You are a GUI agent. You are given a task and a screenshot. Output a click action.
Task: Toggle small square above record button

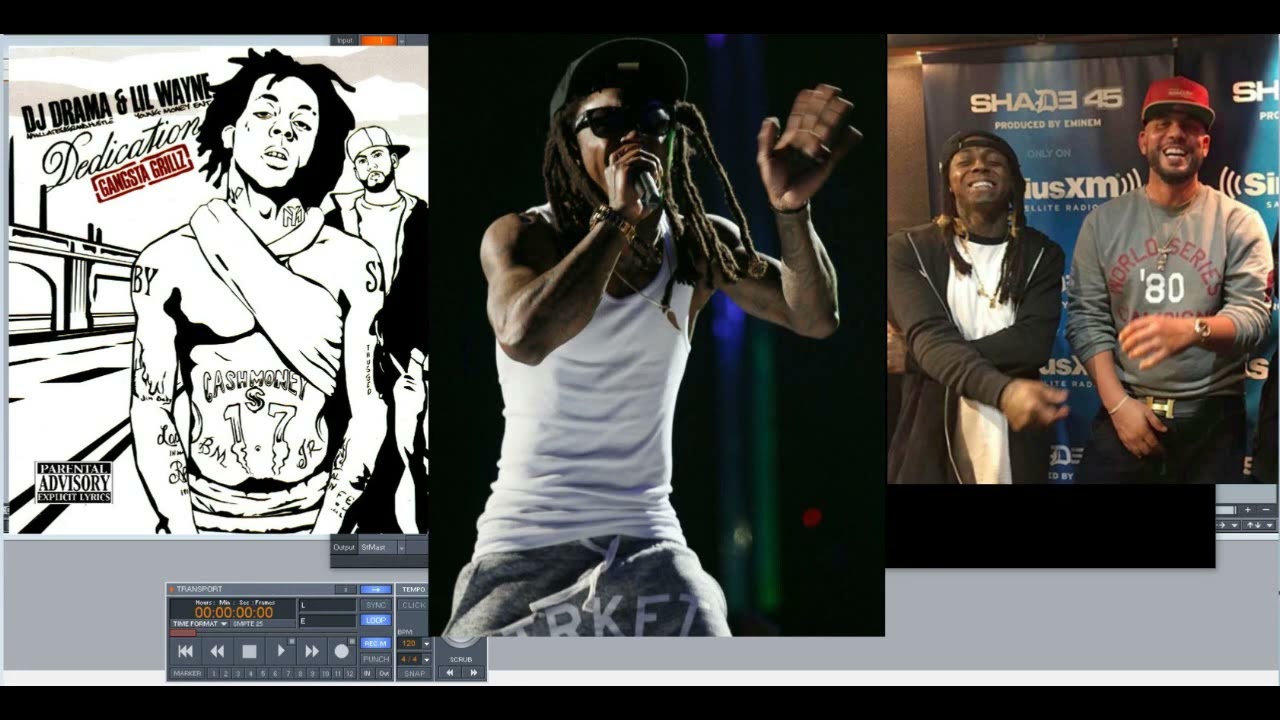click(352, 641)
